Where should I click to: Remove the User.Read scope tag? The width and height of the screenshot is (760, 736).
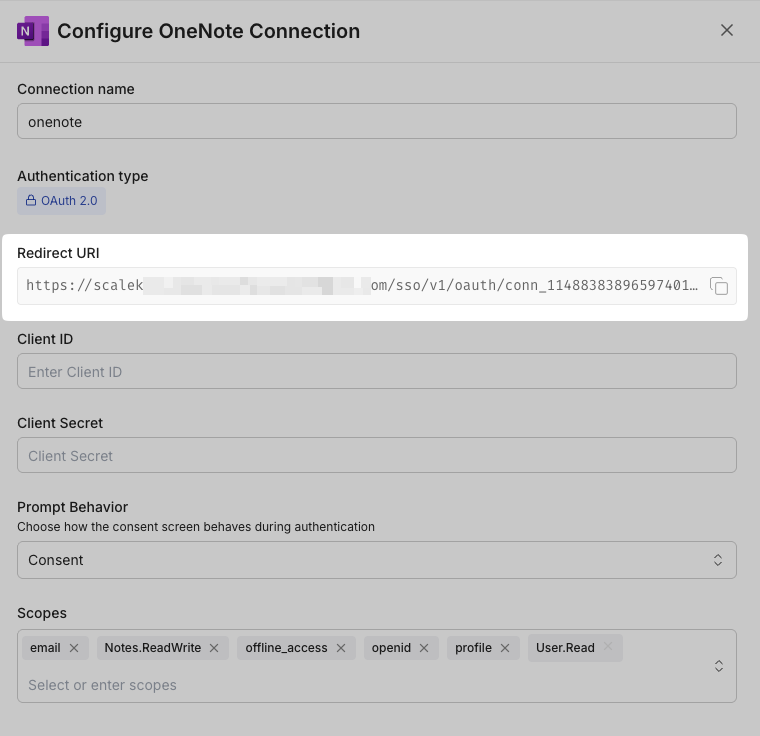pyautogui.click(x=608, y=647)
